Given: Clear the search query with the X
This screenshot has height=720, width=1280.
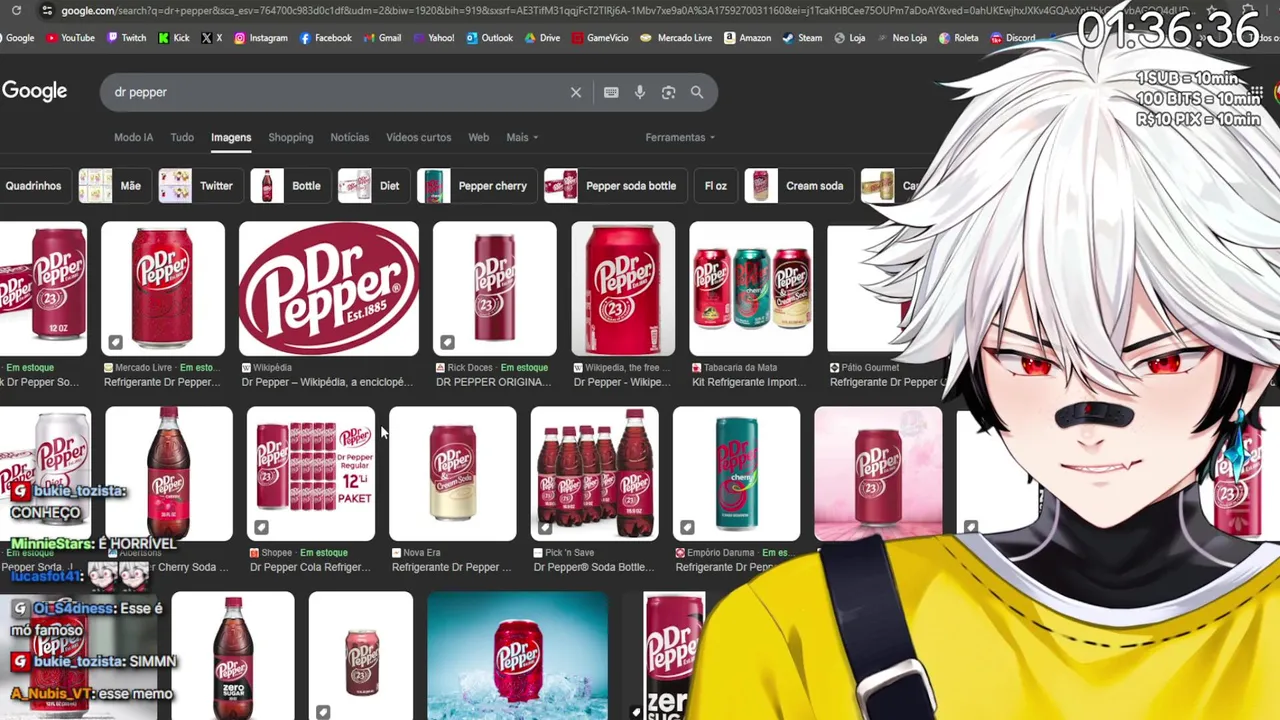Looking at the screenshot, I should click(x=576, y=92).
